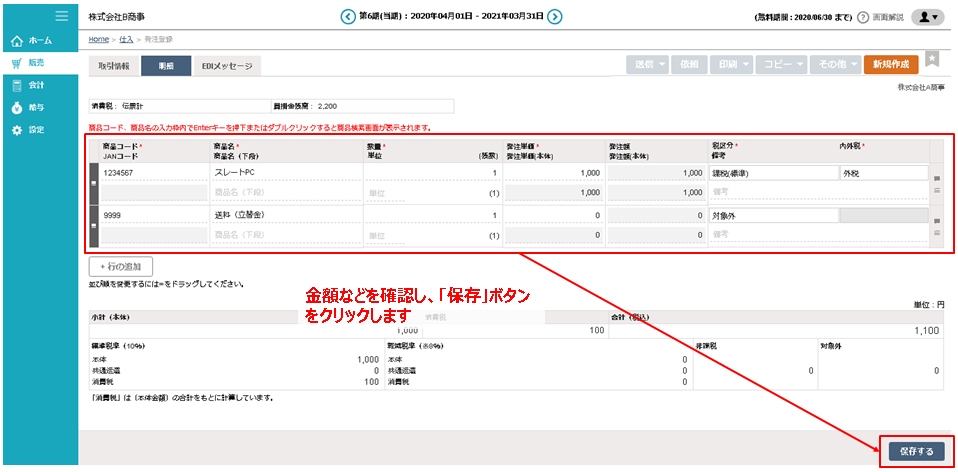Go to the previous fiscal period
The height and width of the screenshot is (472, 958).
click(x=348, y=17)
